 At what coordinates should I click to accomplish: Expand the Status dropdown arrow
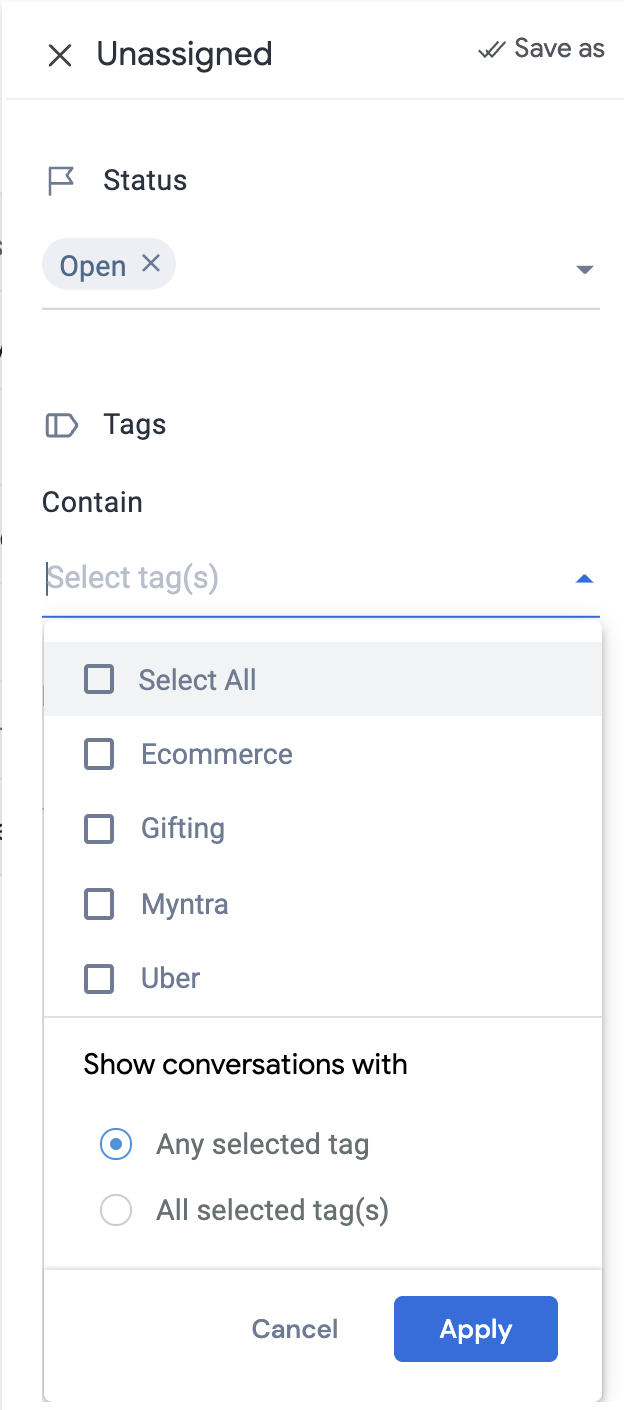pyautogui.click(x=586, y=269)
